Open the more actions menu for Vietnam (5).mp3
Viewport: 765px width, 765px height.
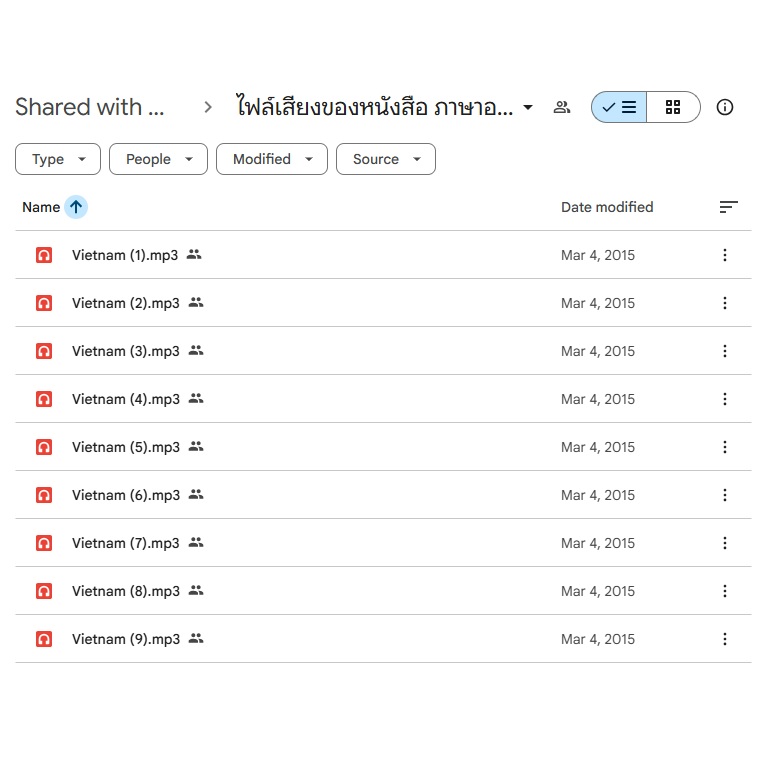[x=725, y=447]
